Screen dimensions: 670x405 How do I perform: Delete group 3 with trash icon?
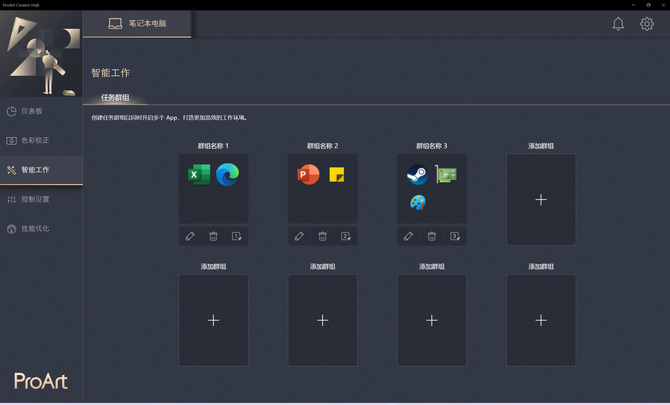coord(432,236)
